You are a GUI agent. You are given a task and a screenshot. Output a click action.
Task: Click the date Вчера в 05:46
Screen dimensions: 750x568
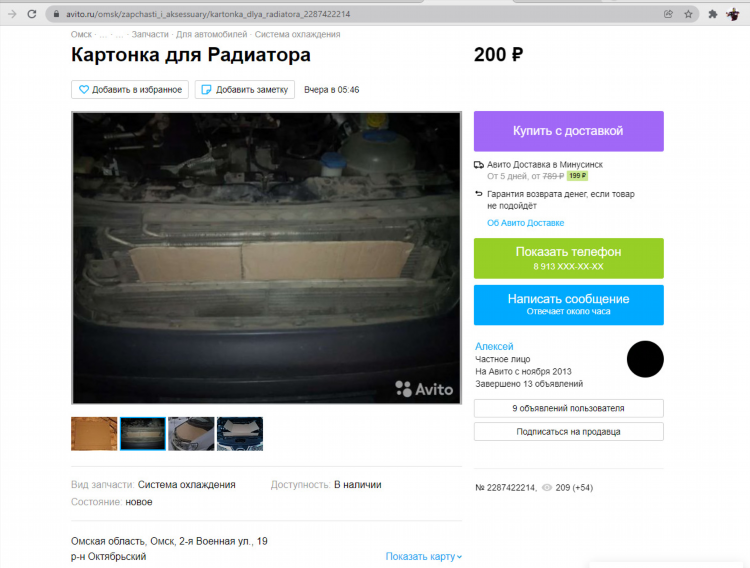point(331,90)
